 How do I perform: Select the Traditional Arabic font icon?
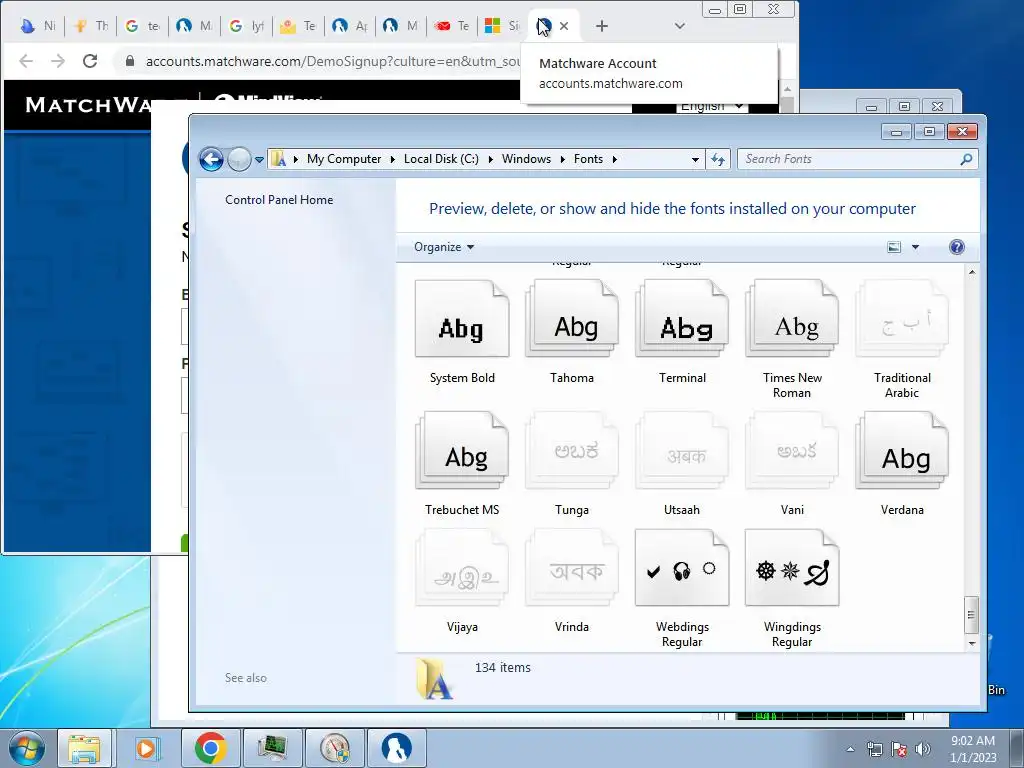(x=902, y=319)
